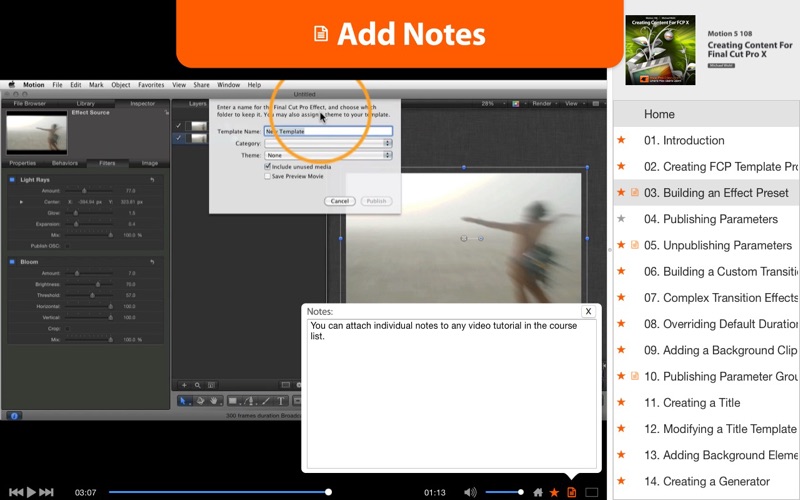This screenshot has height=500, width=800.
Task: Click the Cancel button in the dialog
Action: click(340, 201)
